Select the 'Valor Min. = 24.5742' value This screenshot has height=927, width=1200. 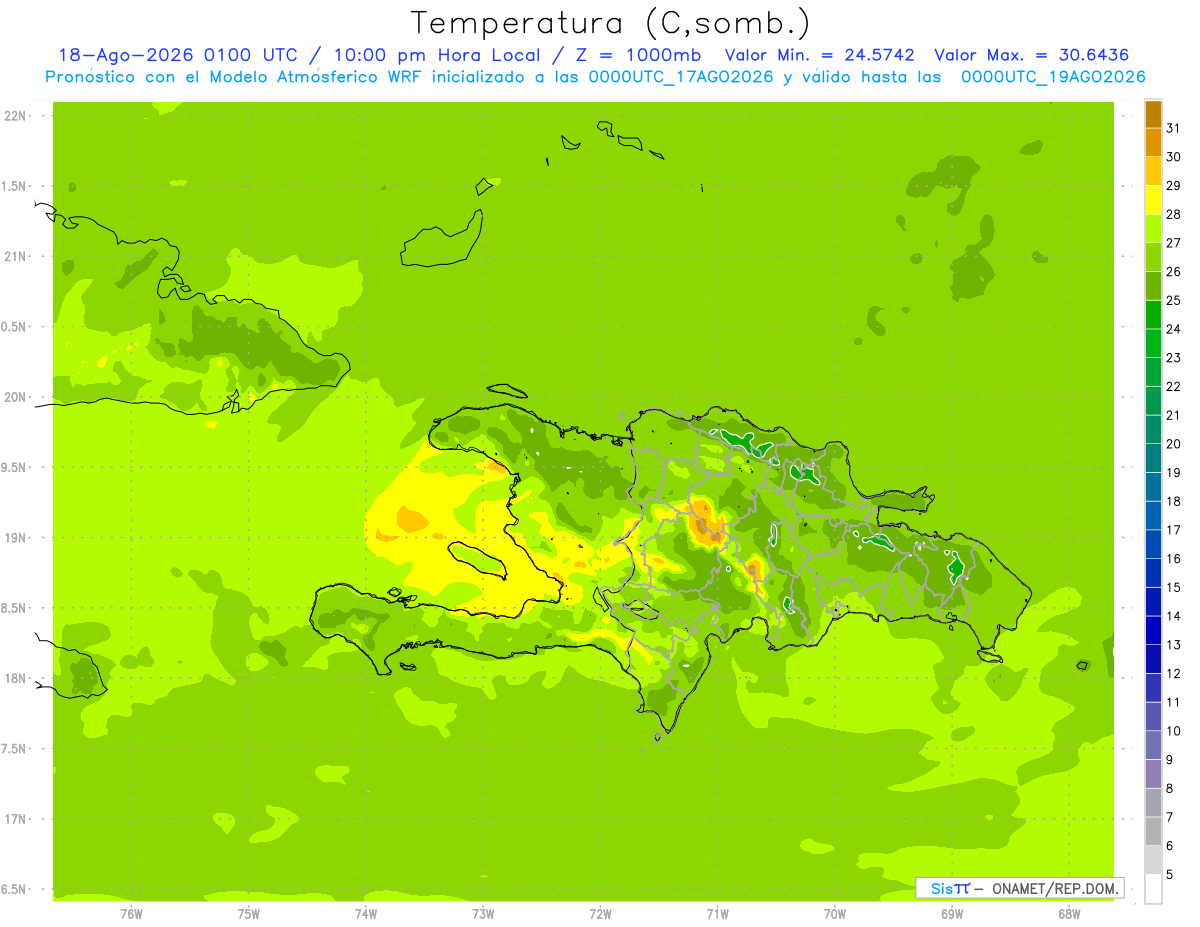point(819,55)
